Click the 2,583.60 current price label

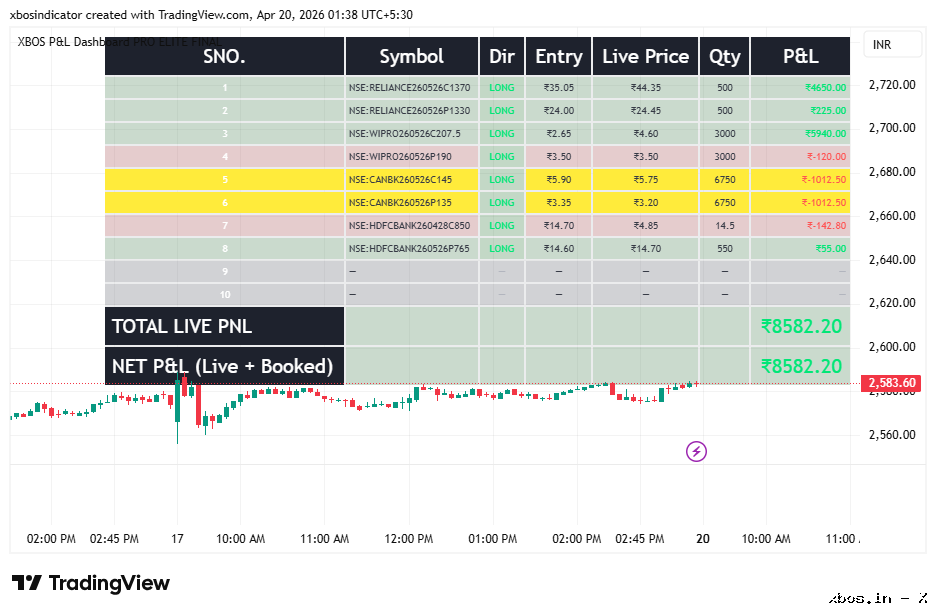(891, 383)
